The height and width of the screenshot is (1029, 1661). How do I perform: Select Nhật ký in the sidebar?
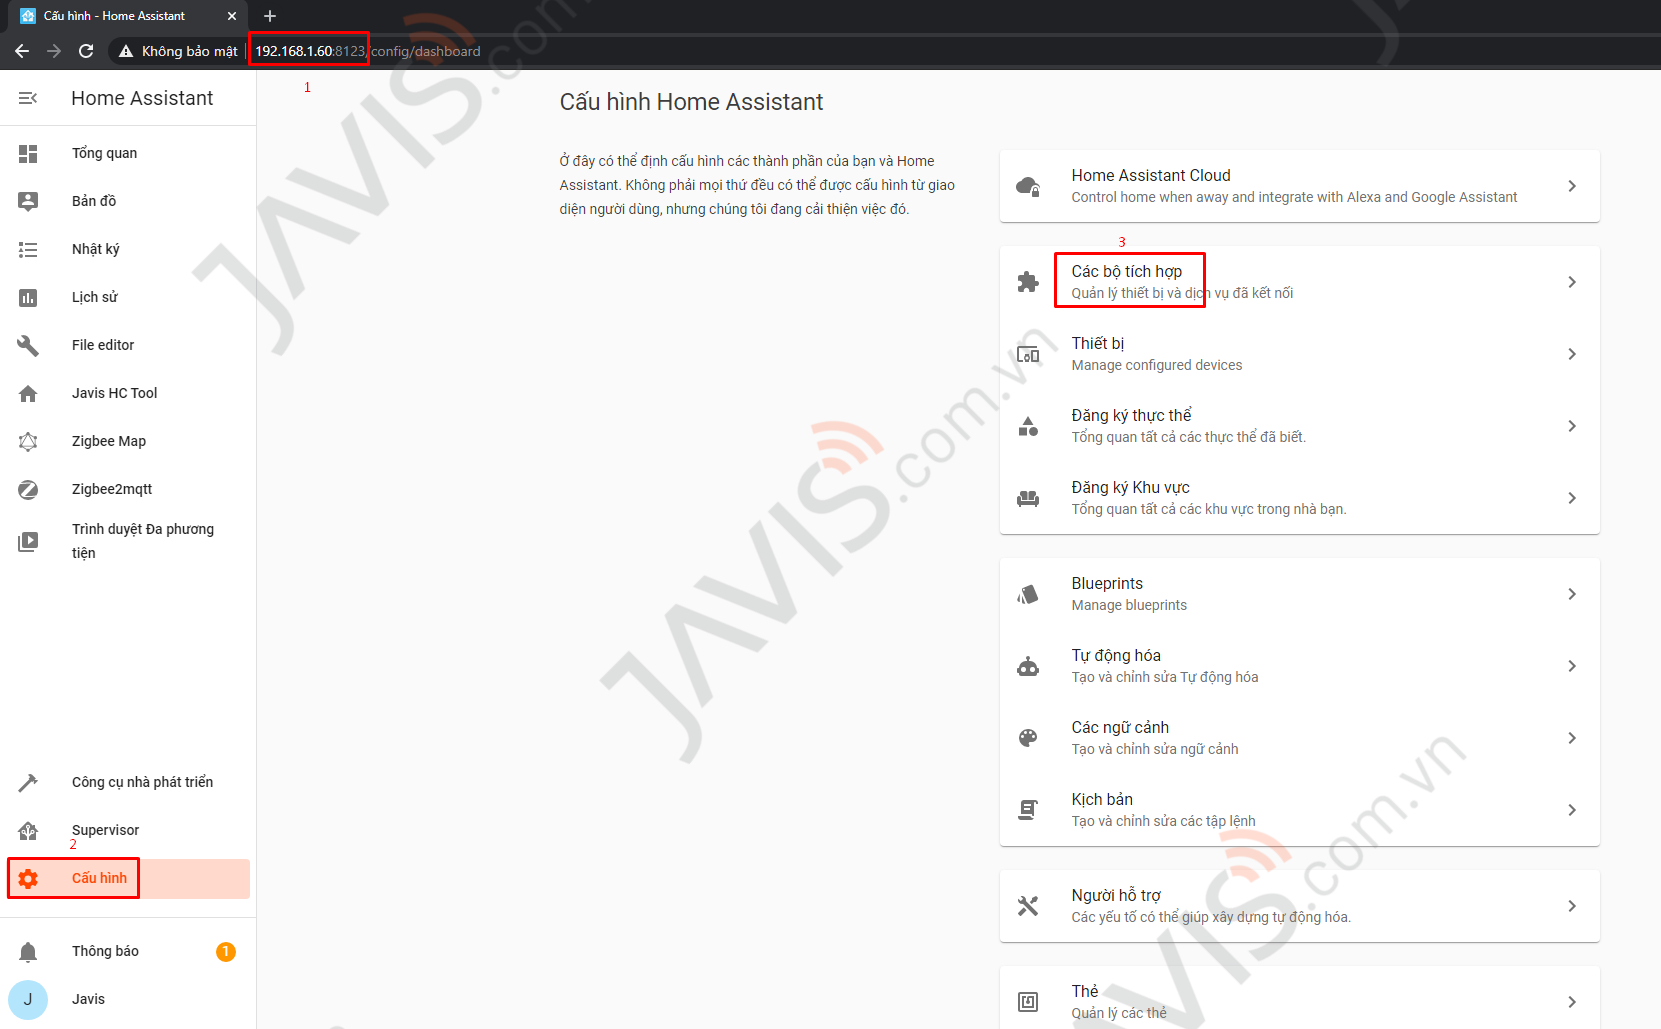pyautogui.click(x=128, y=249)
